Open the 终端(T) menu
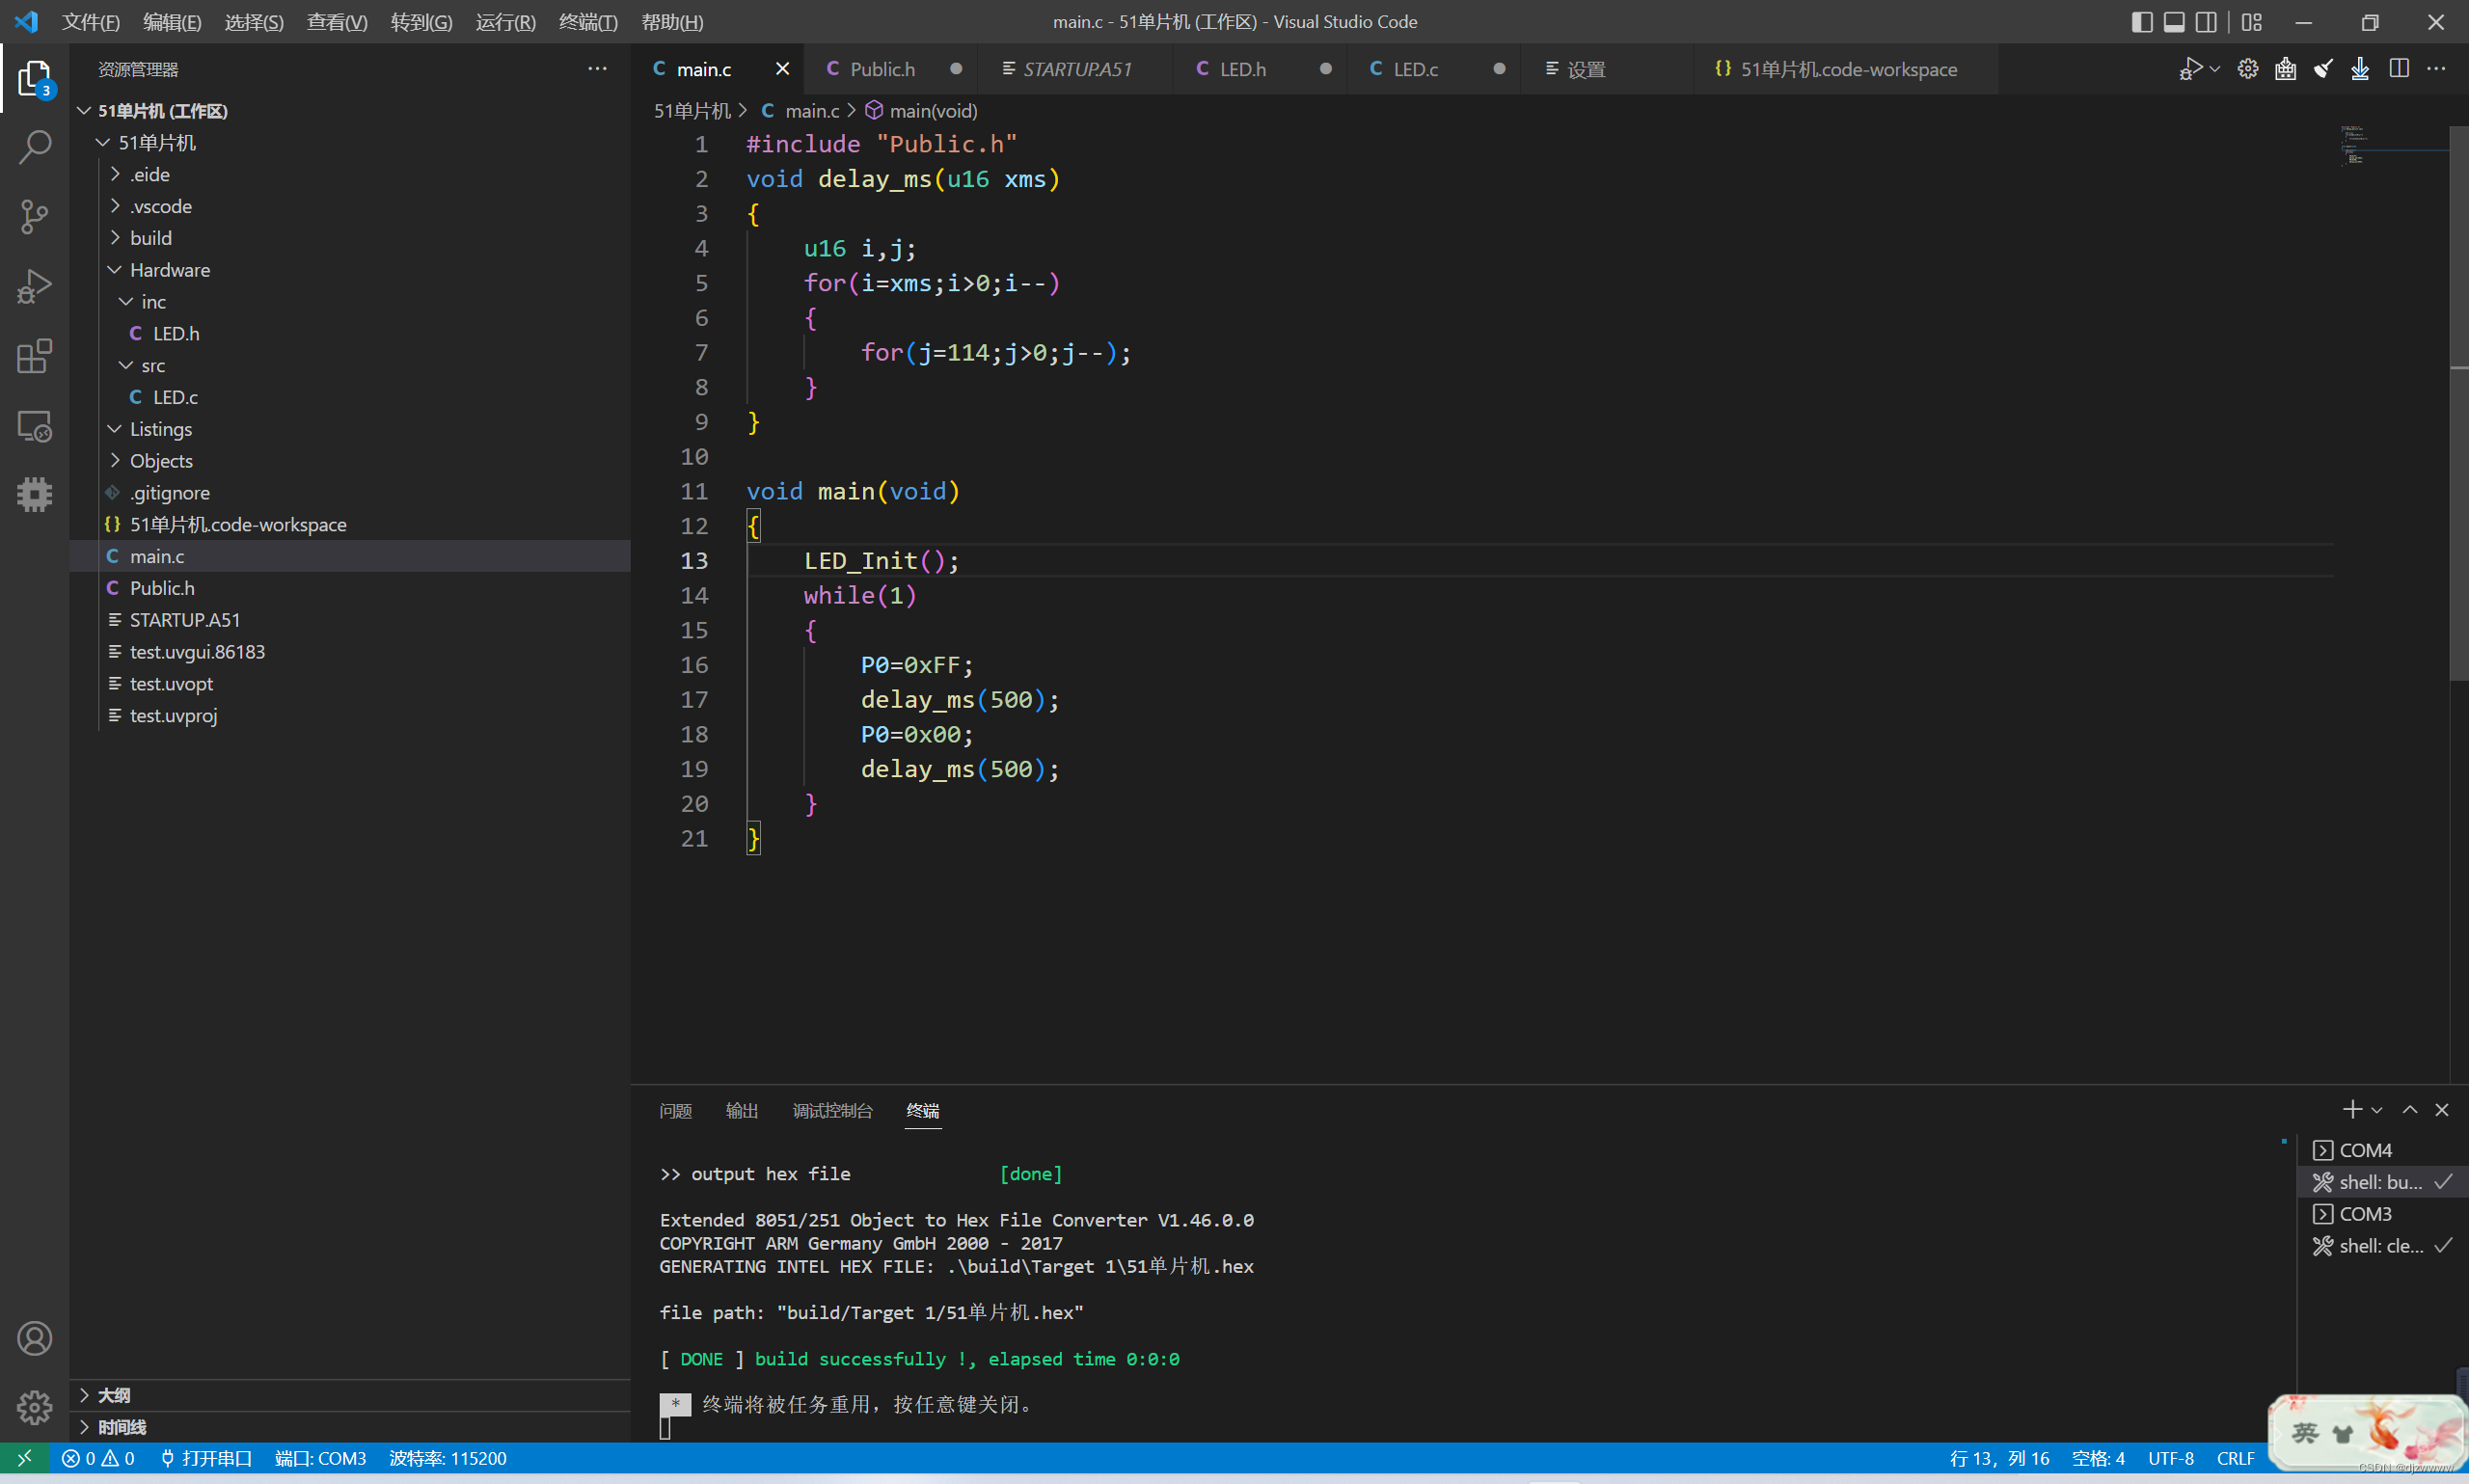Screen dimensions: 2469x1484 pyautogui.click(x=587, y=22)
